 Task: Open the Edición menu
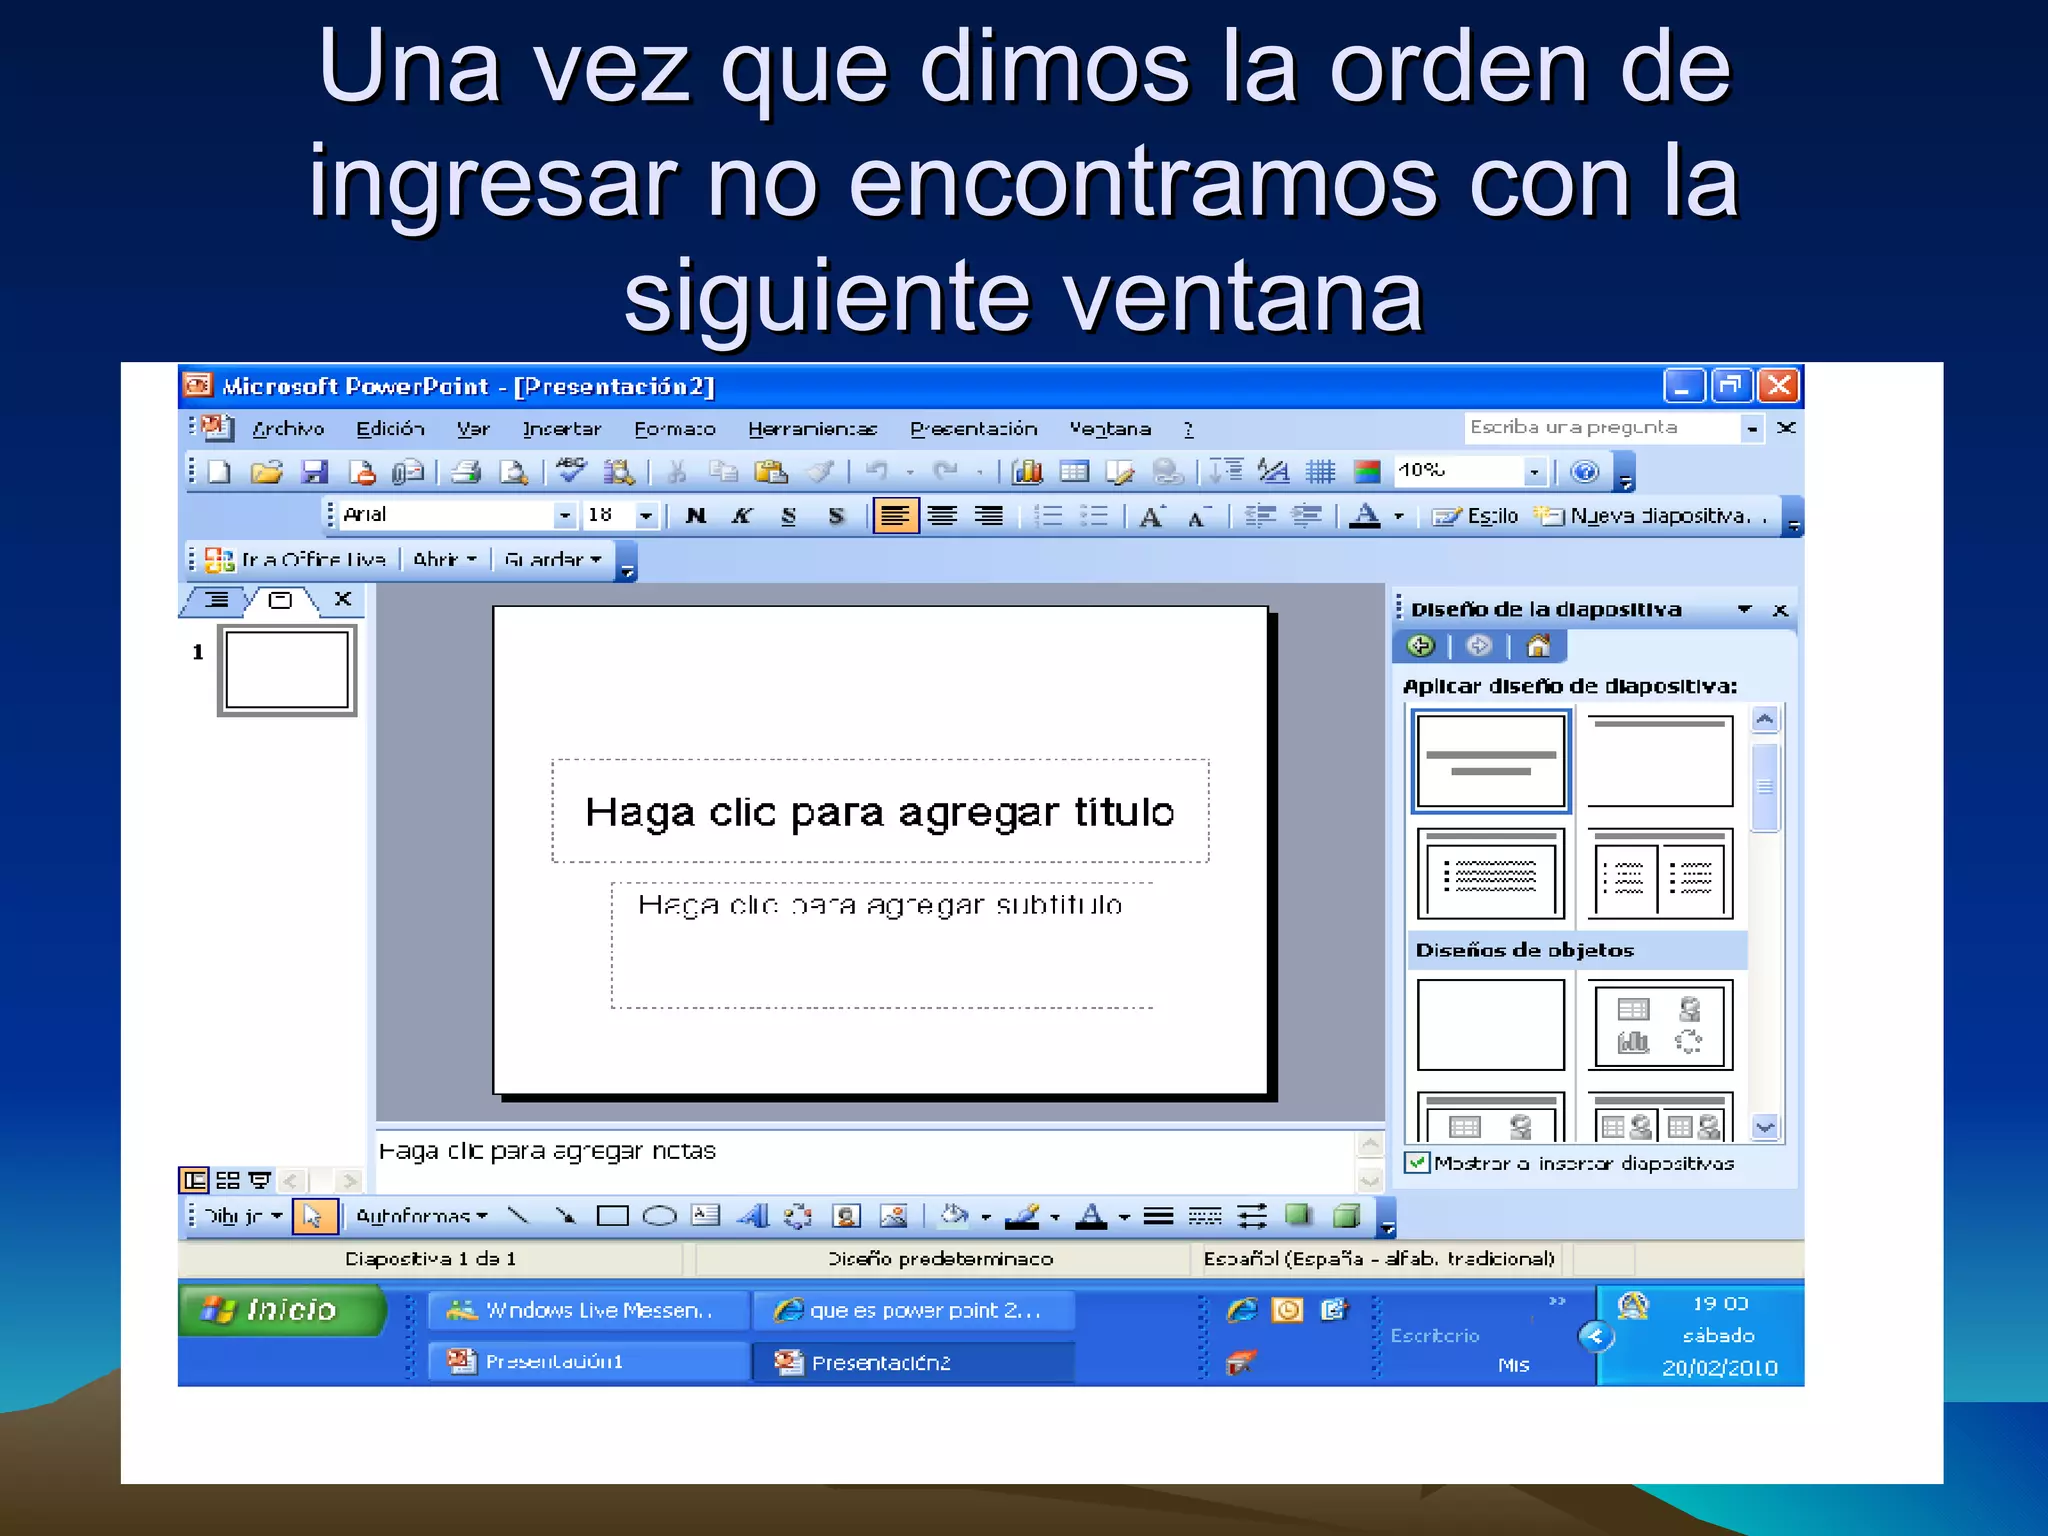[x=390, y=429]
